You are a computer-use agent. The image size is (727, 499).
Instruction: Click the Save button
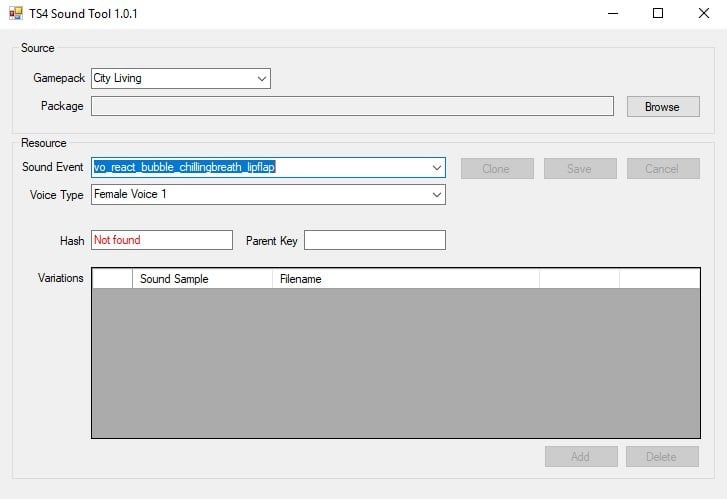click(x=580, y=168)
